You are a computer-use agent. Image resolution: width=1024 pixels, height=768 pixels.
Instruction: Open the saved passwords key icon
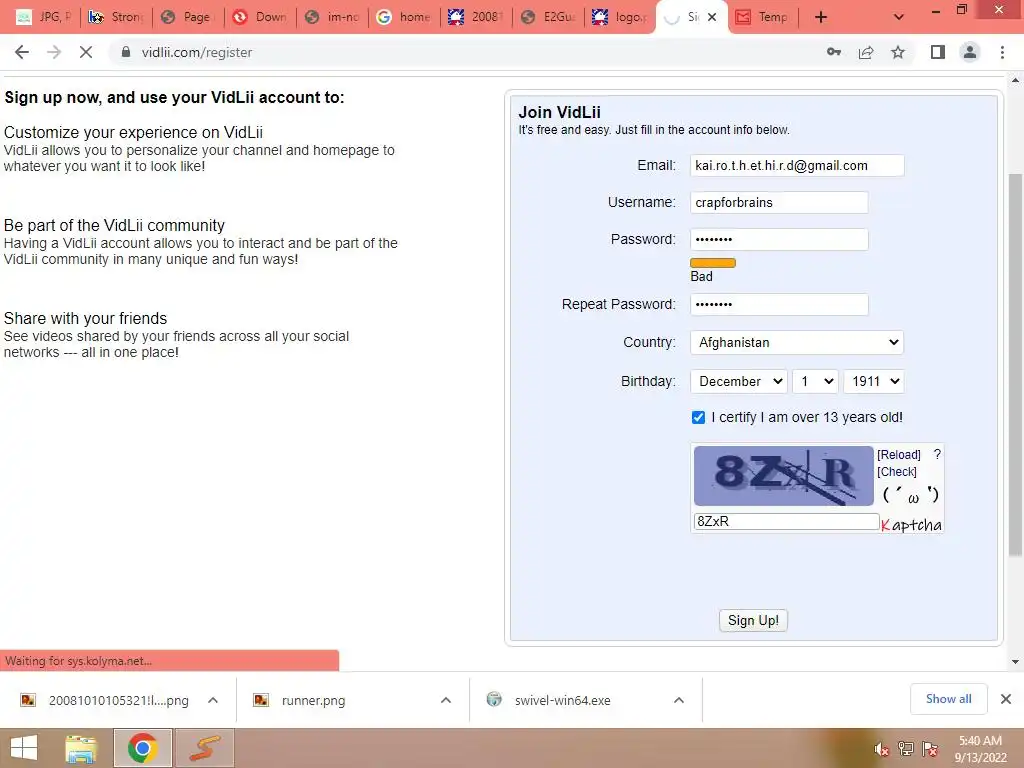(834, 52)
